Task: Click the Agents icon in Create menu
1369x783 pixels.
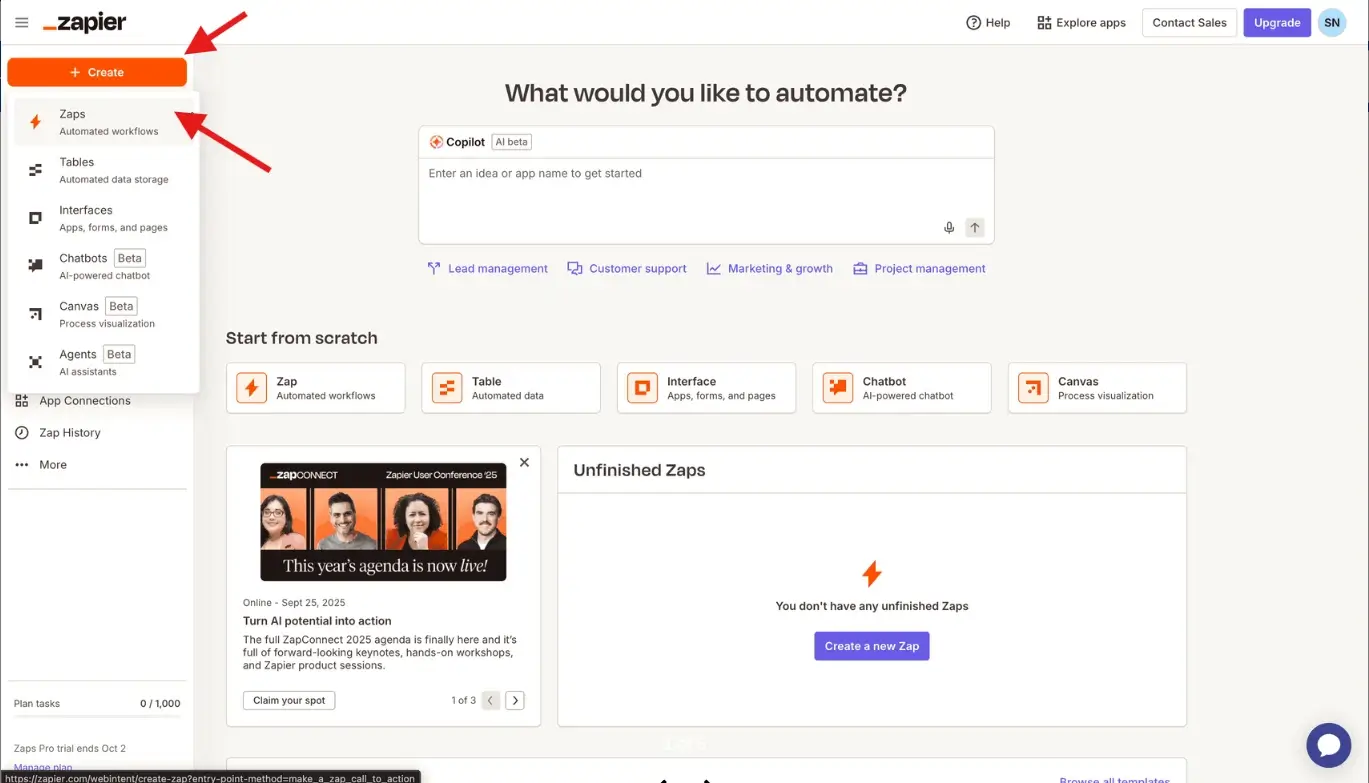Action: [x=35, y=362]
